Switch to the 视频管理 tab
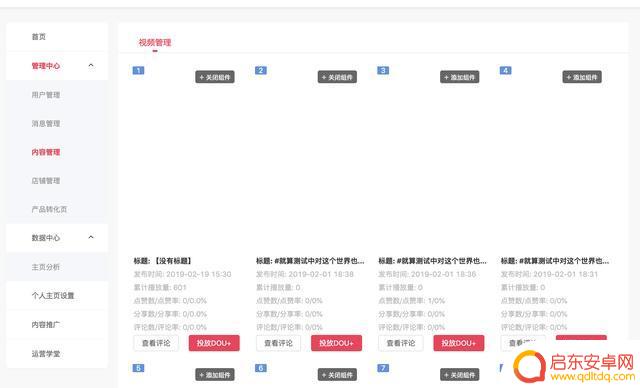The width and height of the screenshot is (640, 388). tap(155, 42)
